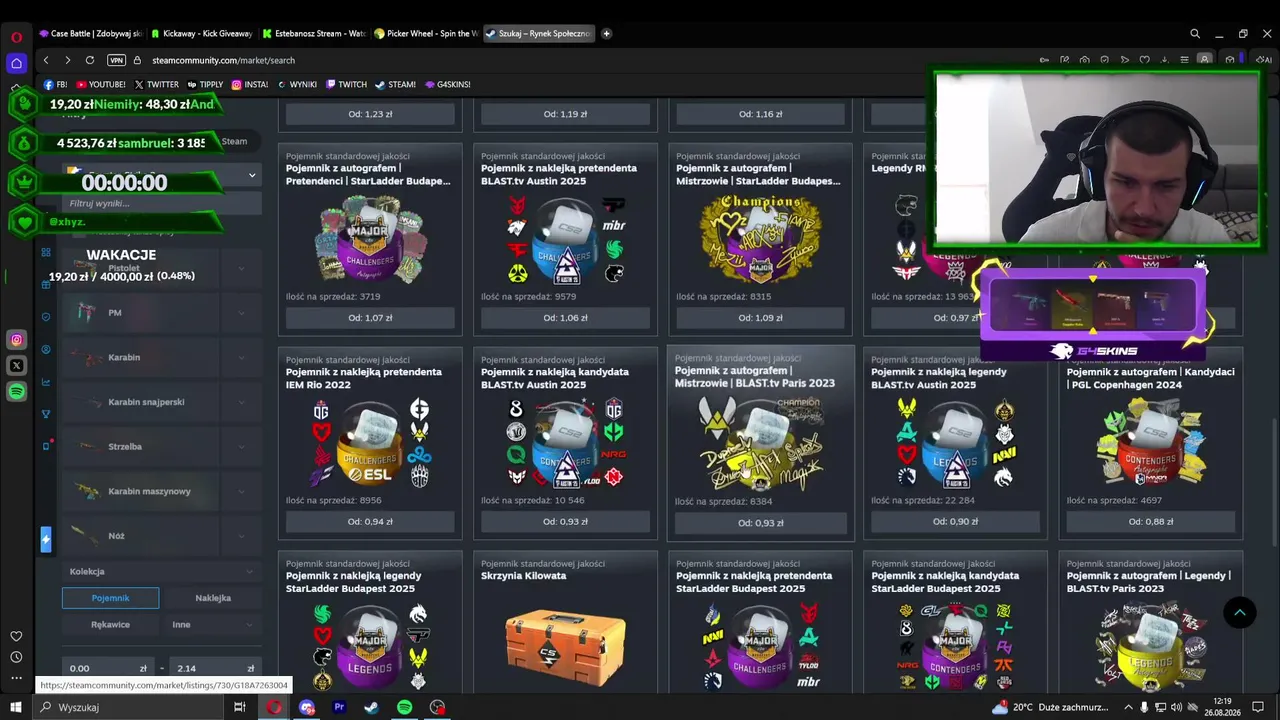
Task: Open the TIPPLY bookmark
Action: (x=205, y=84)
